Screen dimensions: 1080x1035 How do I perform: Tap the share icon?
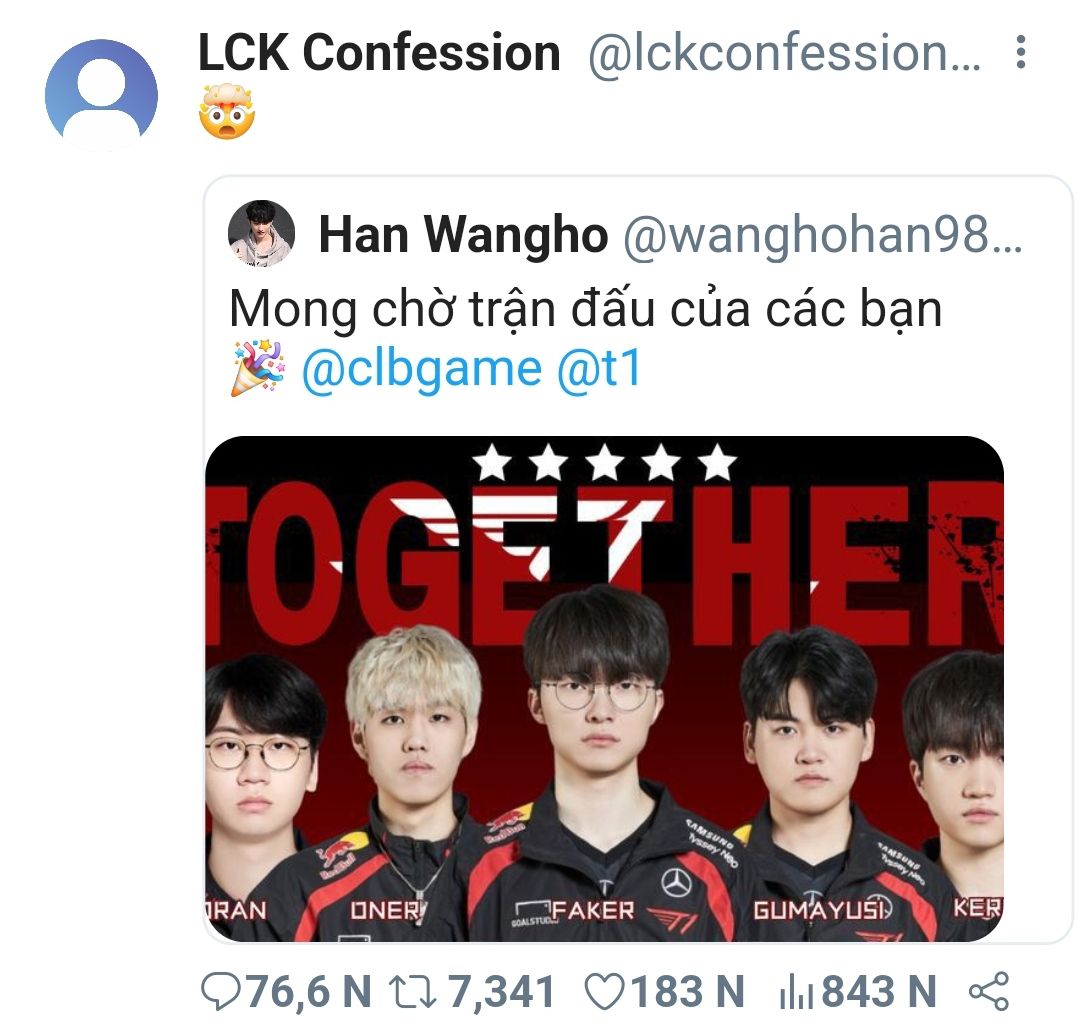click(989, 992)
